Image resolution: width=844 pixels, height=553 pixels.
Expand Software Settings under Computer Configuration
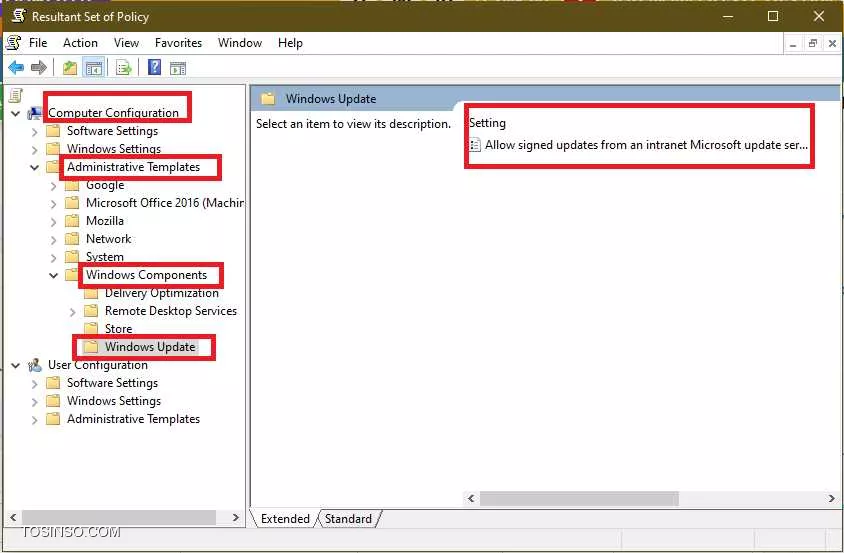[x=34, y=131]
